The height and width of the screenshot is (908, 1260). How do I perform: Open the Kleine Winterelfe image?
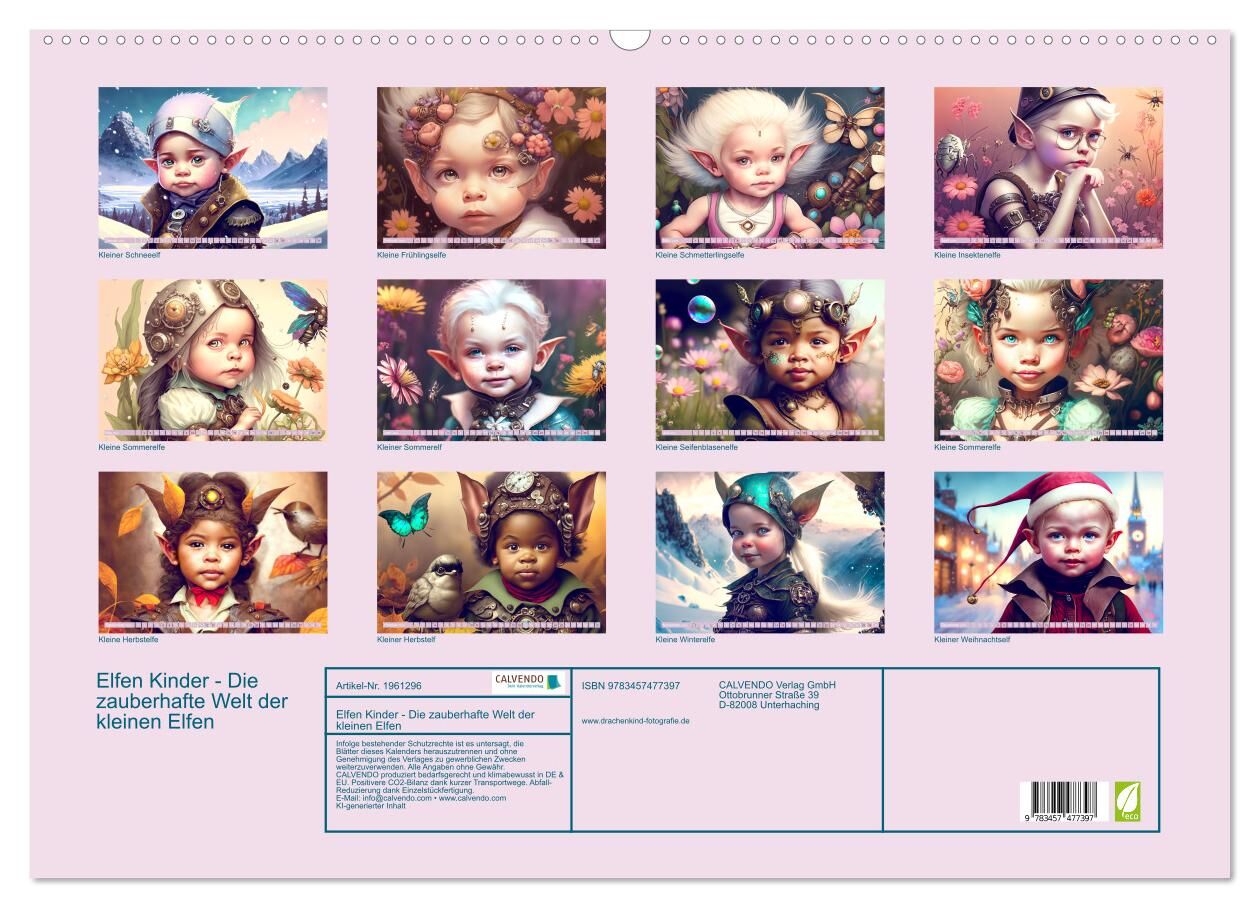[x=770, y=552]
